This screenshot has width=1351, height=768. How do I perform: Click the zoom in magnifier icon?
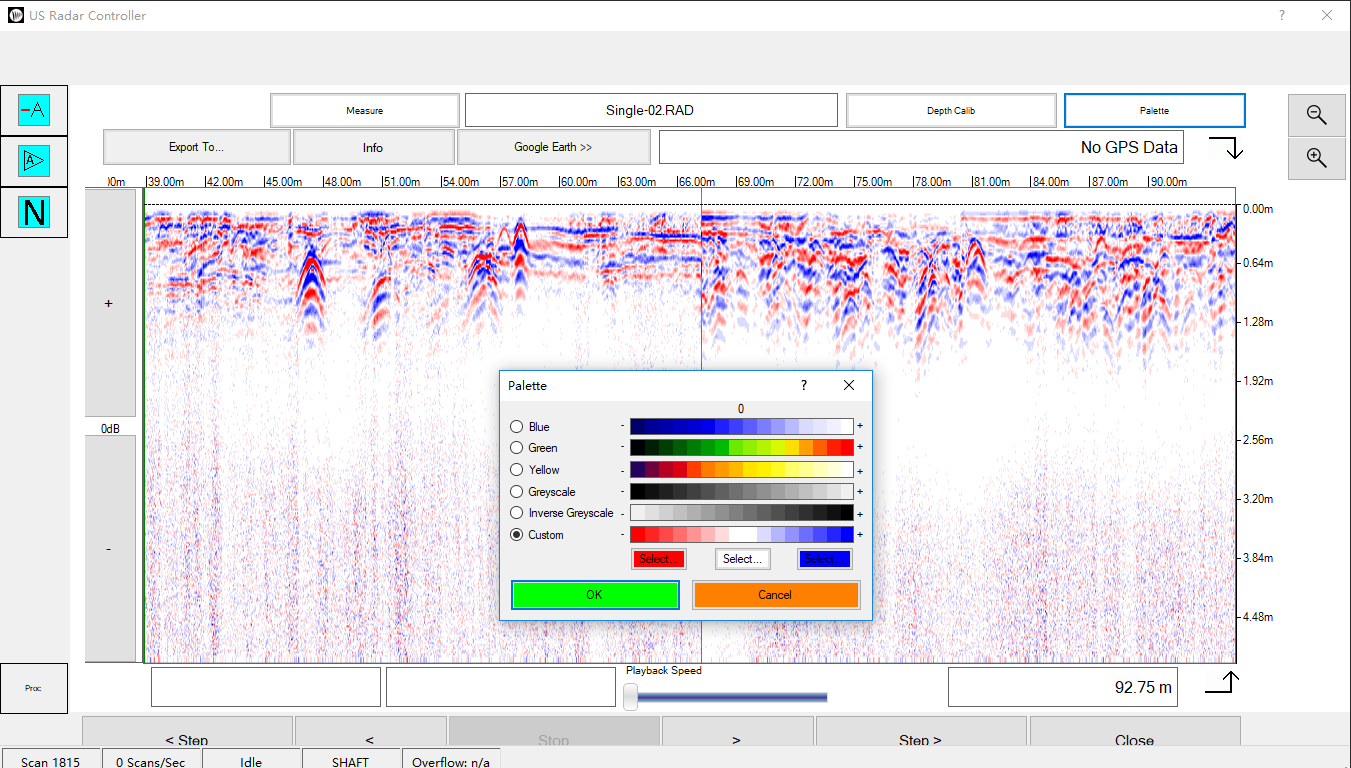1316,158
